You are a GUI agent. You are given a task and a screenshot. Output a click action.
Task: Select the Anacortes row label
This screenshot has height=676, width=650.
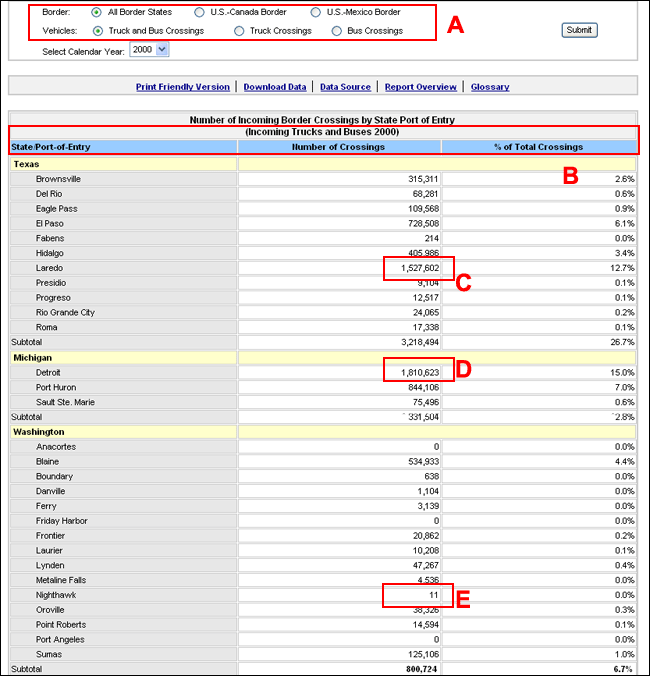(56, 447)
